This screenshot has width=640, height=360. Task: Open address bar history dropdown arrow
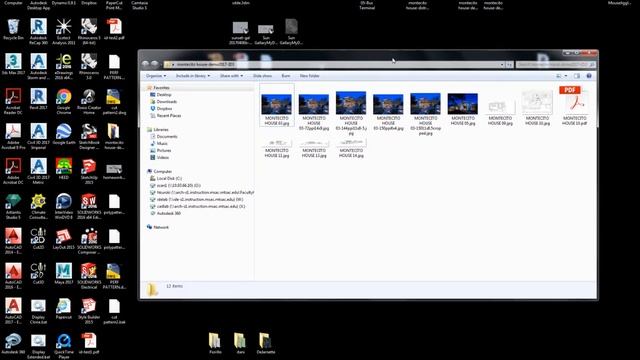pos(502,64)
